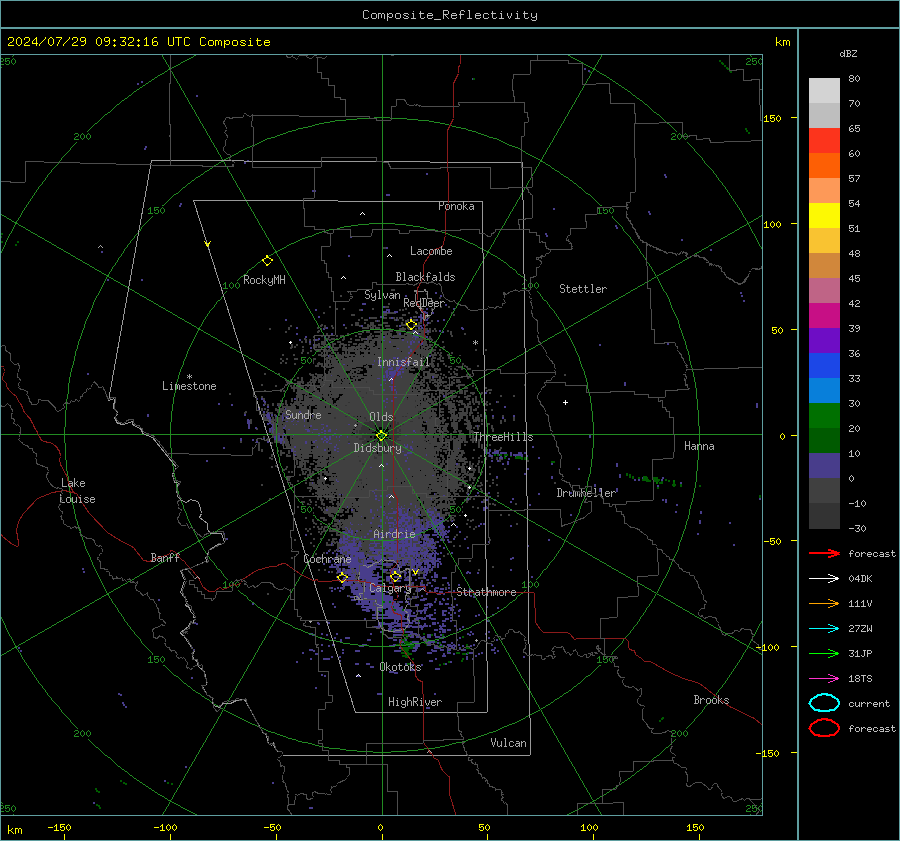
Task: Click the Limestone label
Action: click(189, 386)
